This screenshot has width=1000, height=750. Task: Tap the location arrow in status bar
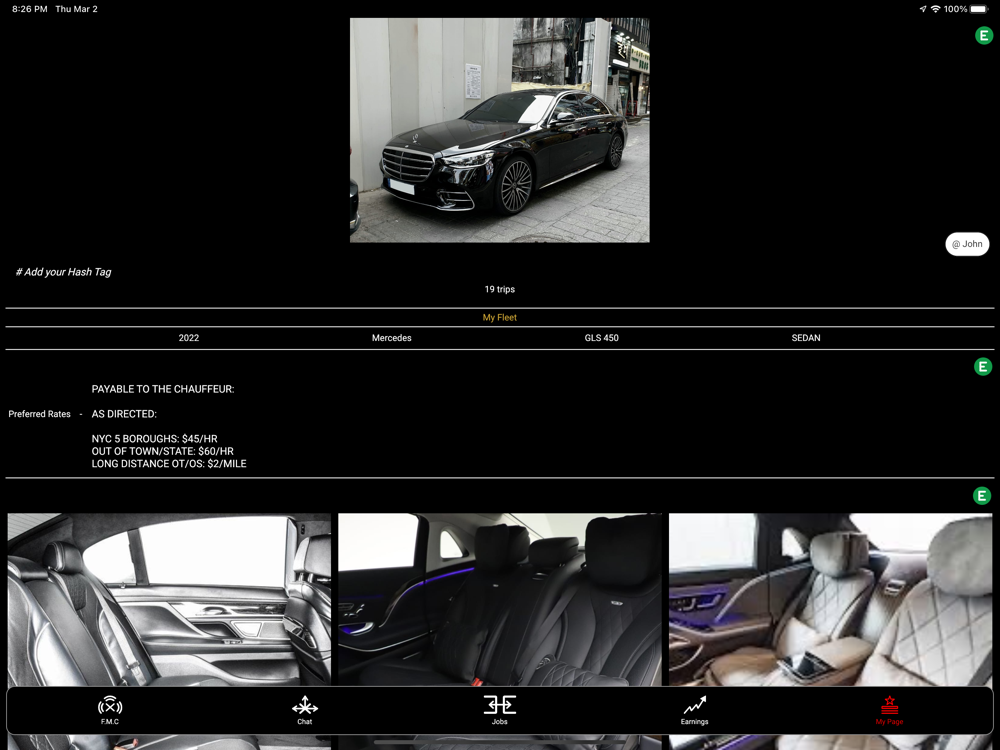pyautogui.click(x=922, y=9)
